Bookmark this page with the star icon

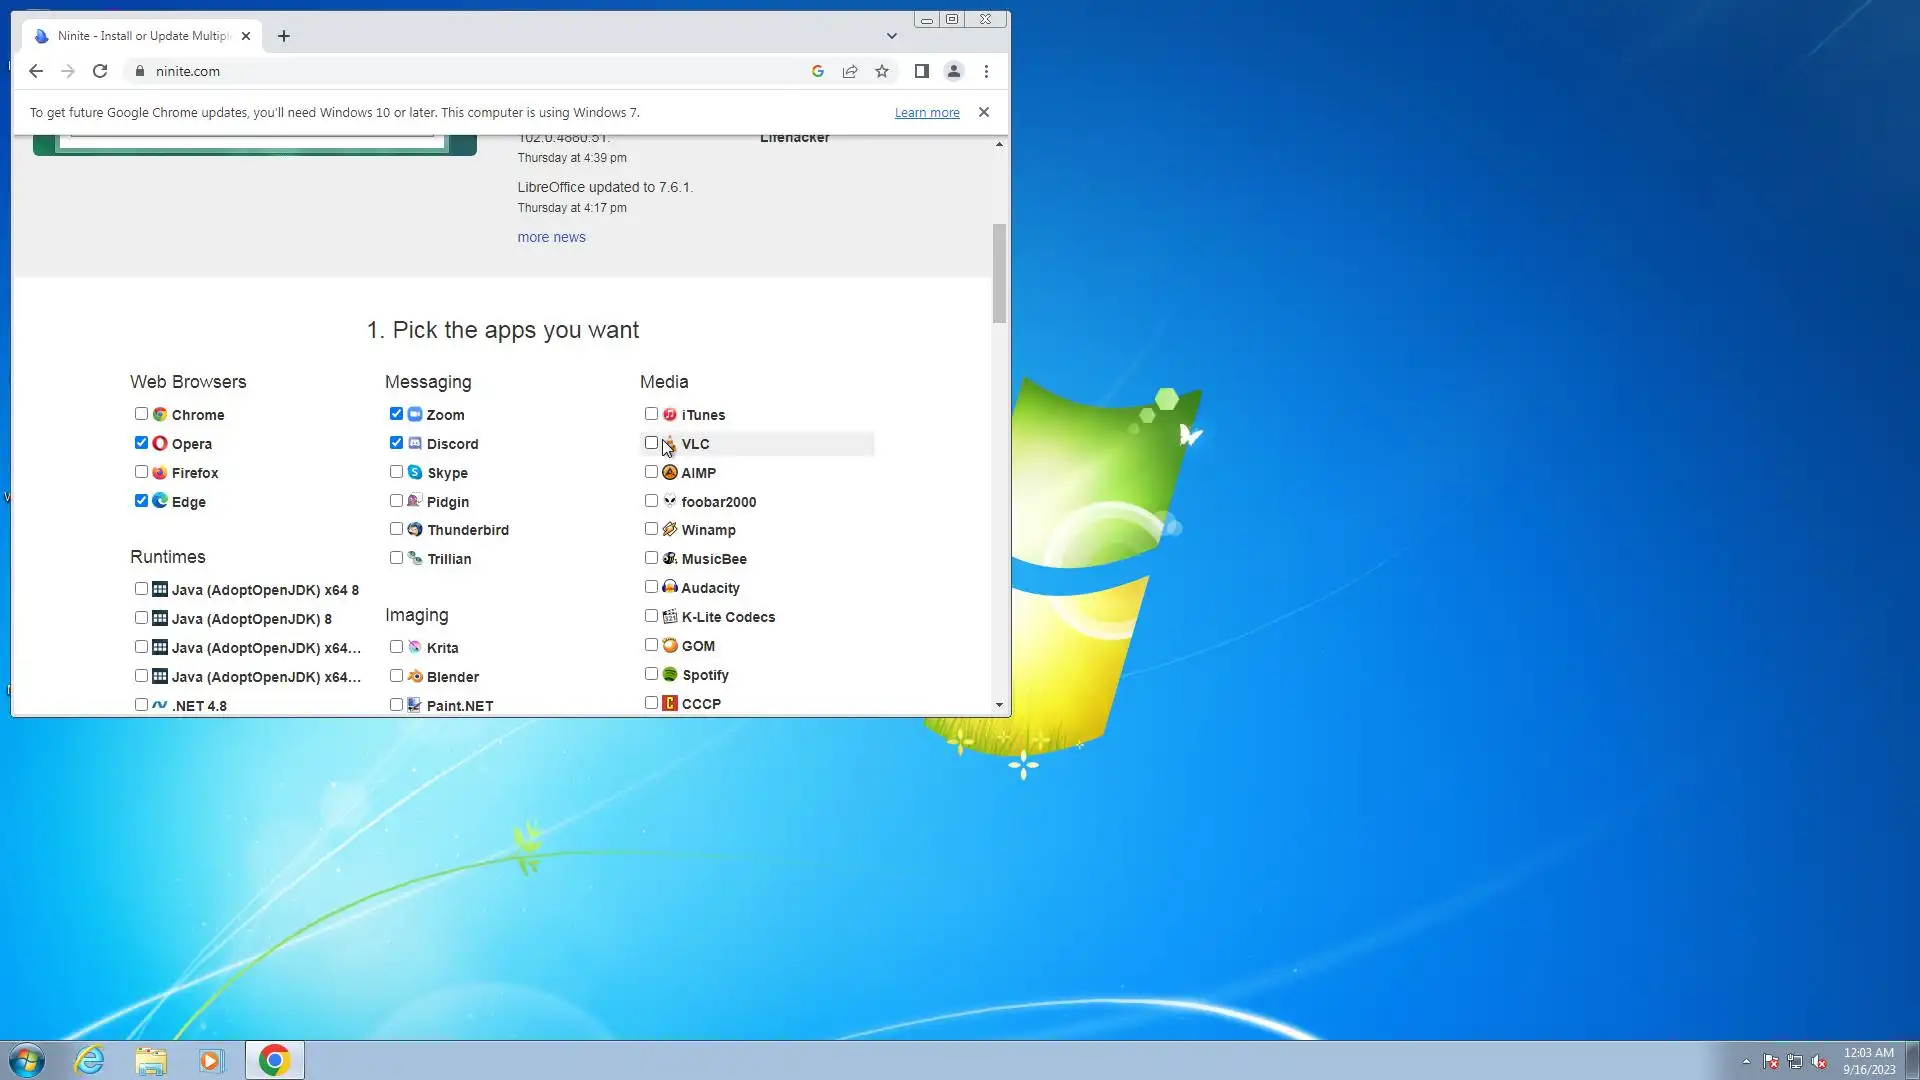tap(882, 71)
